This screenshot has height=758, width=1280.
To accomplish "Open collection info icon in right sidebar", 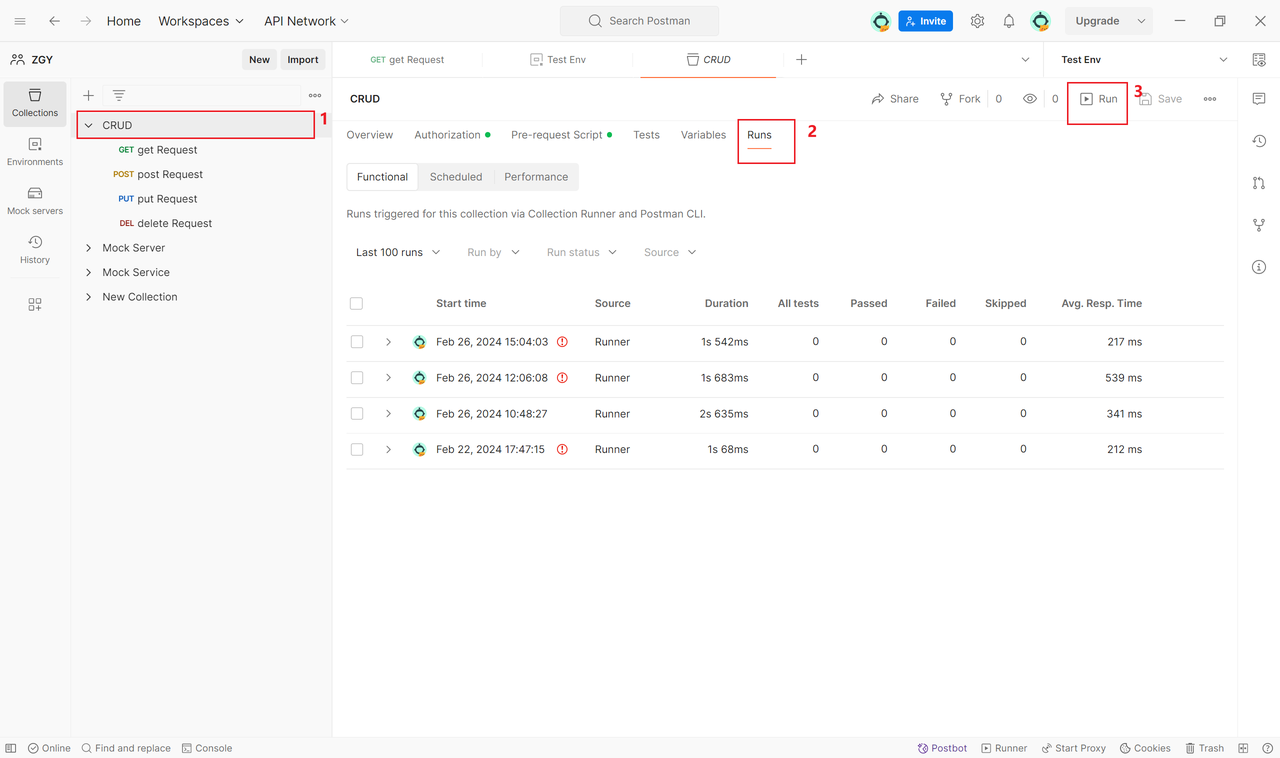I will click(1259, 267).
